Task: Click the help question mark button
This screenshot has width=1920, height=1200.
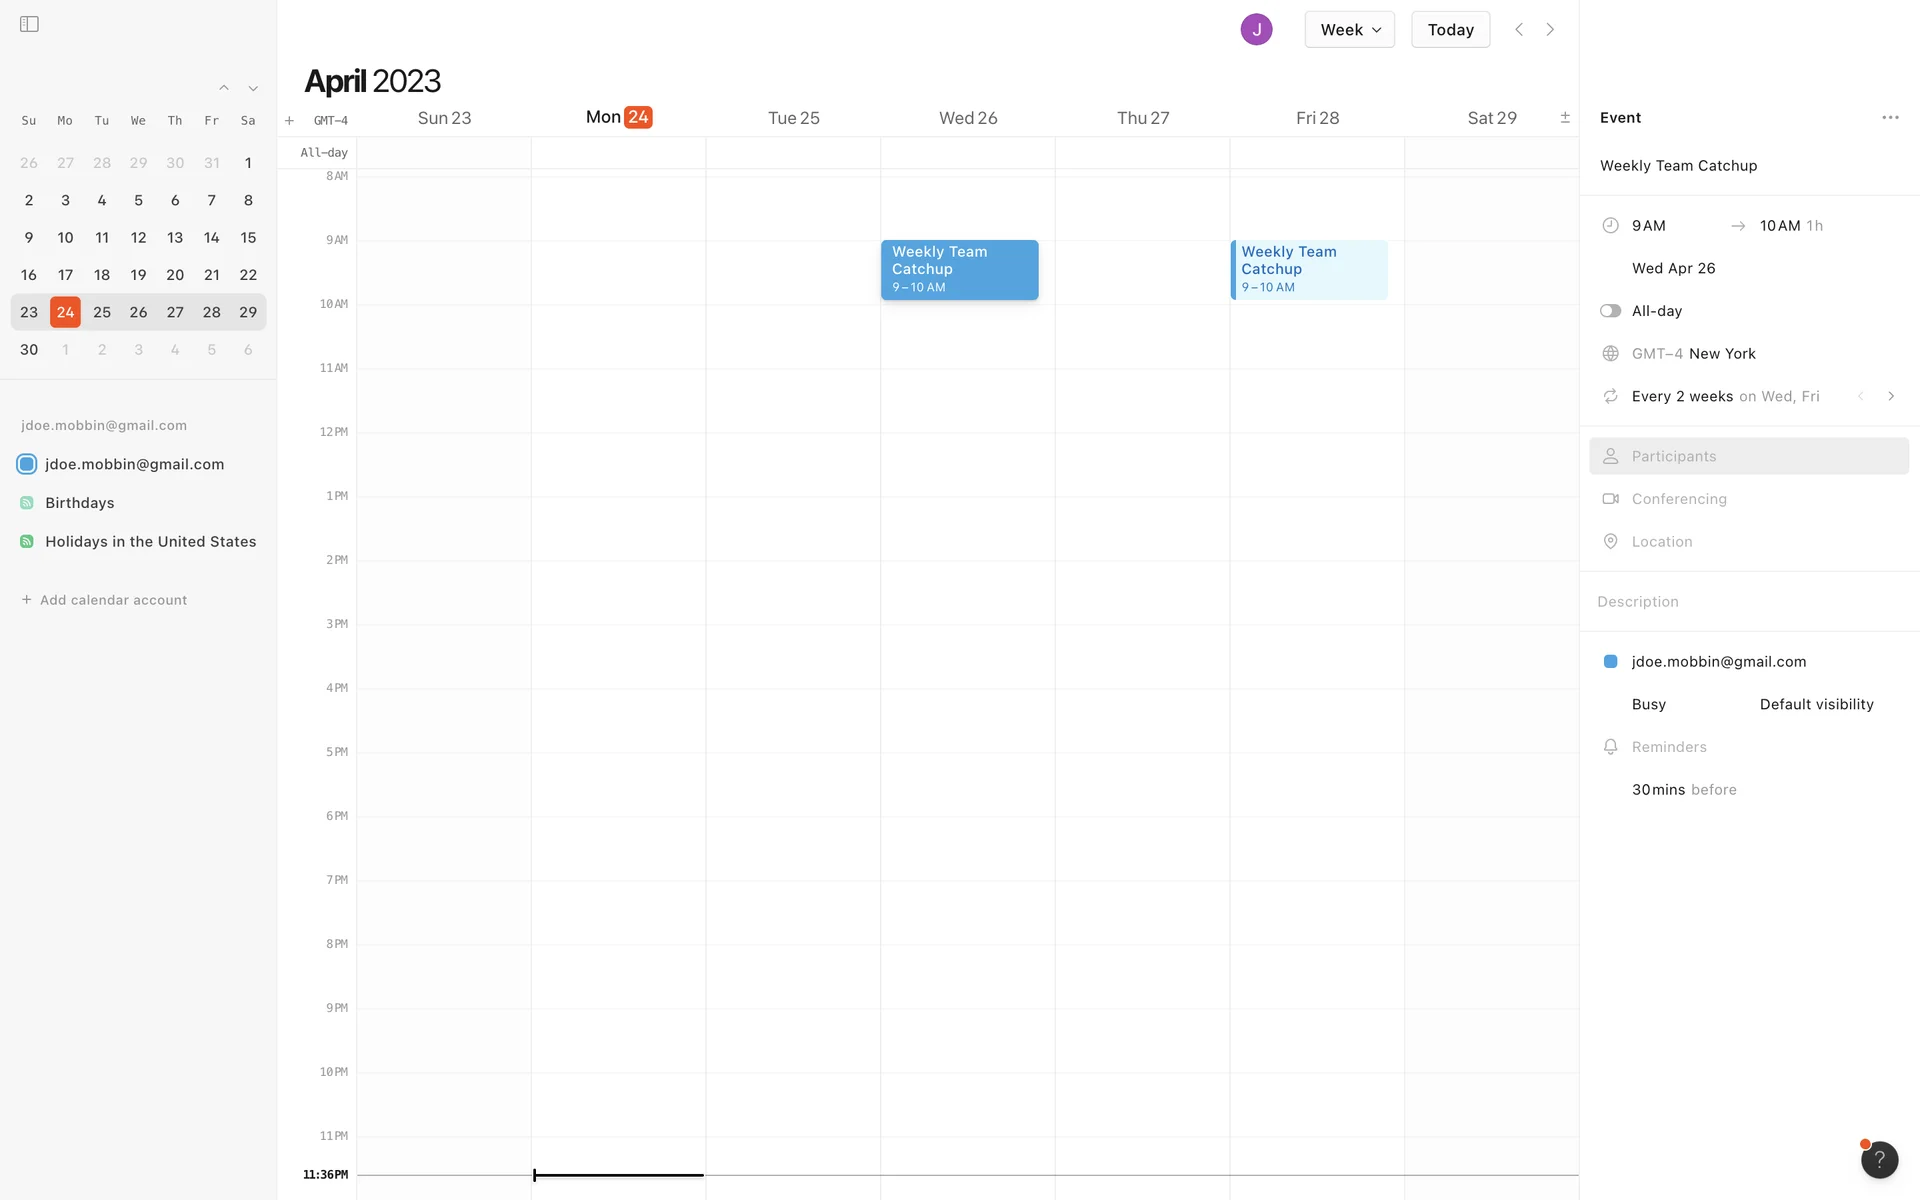Action: point(1878,1159)
